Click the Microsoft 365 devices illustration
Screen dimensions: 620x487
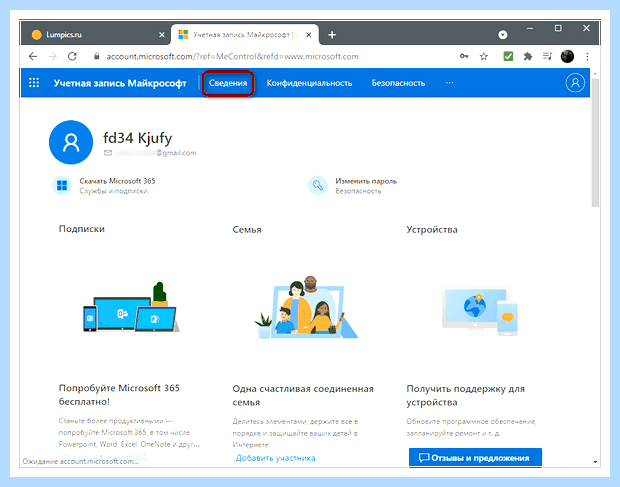click(131, 307)
